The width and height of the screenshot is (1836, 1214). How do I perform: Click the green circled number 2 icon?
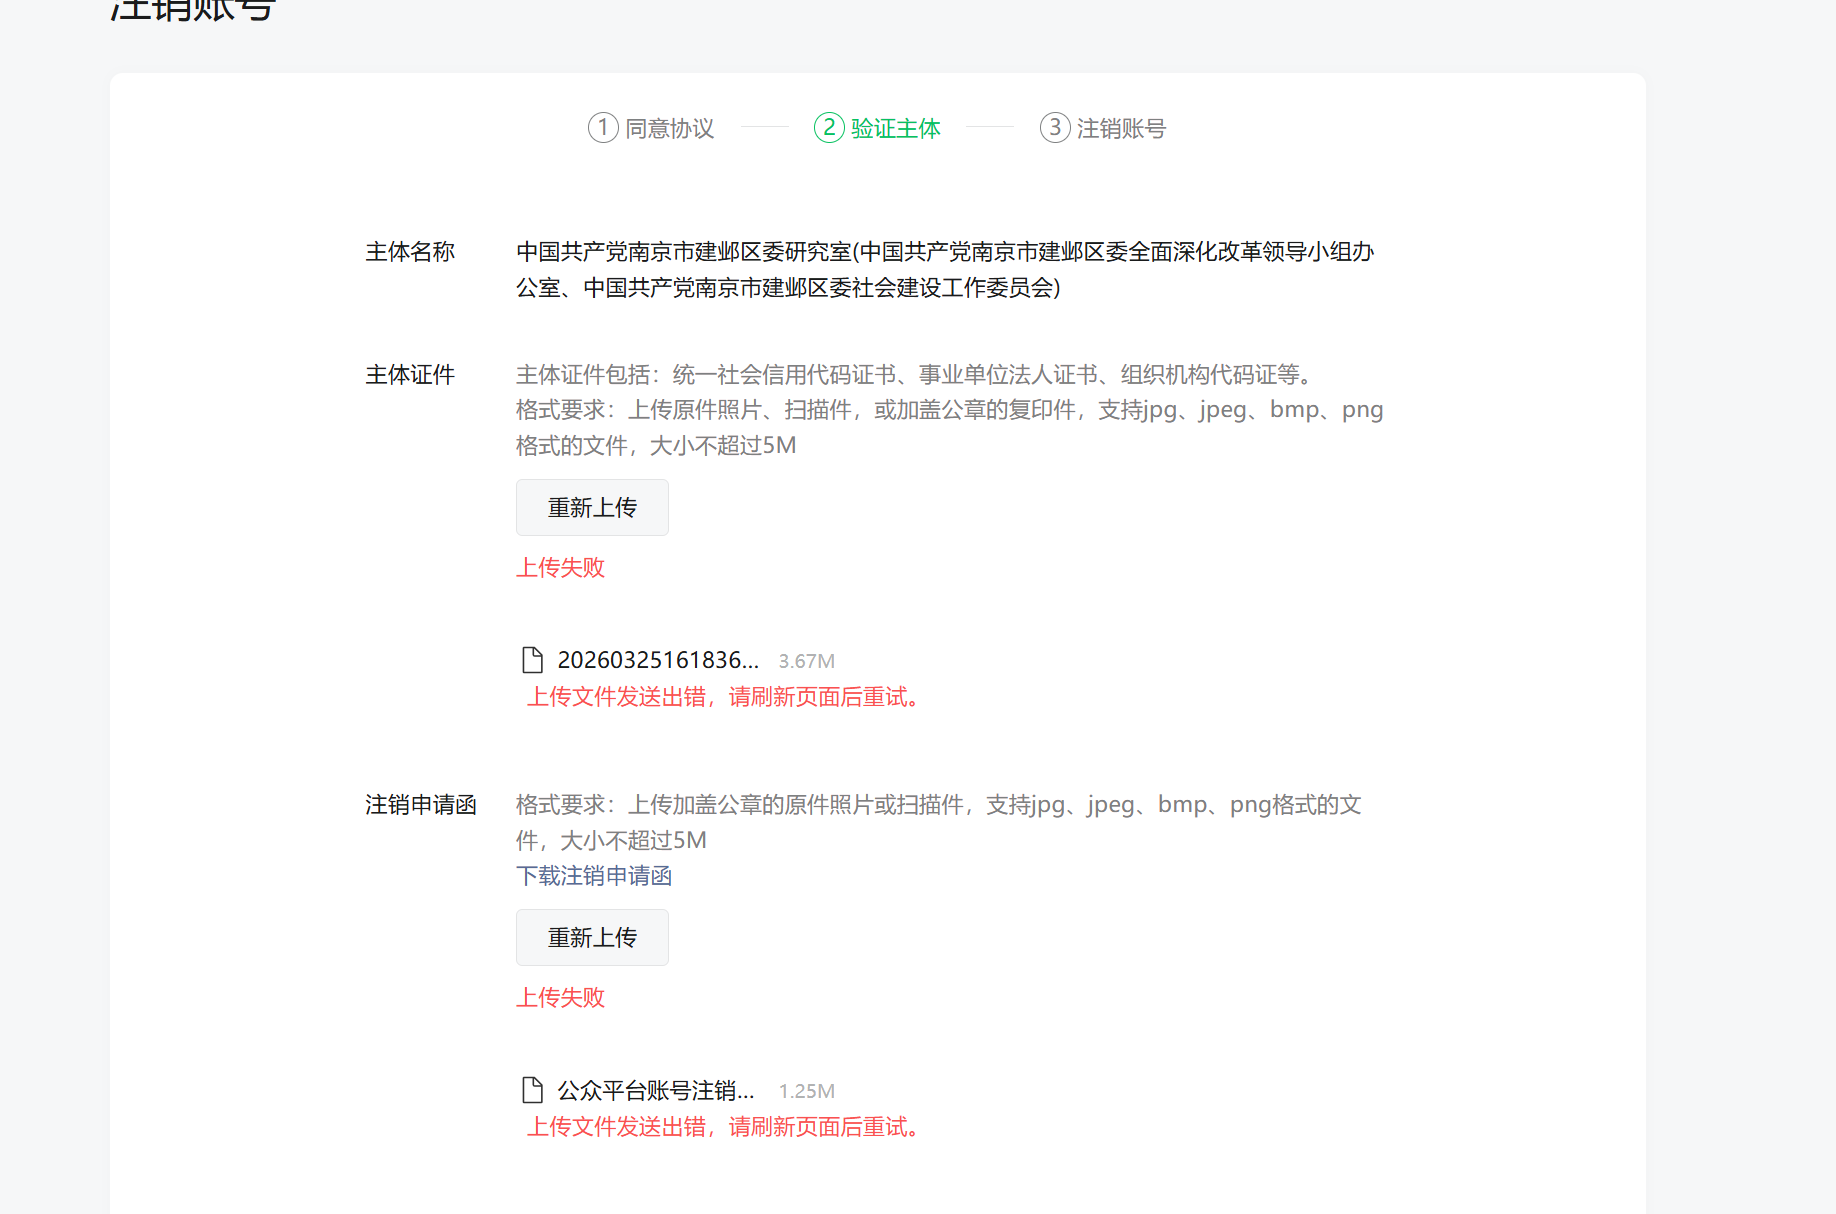pyautogui.click(x=829, y=128)
